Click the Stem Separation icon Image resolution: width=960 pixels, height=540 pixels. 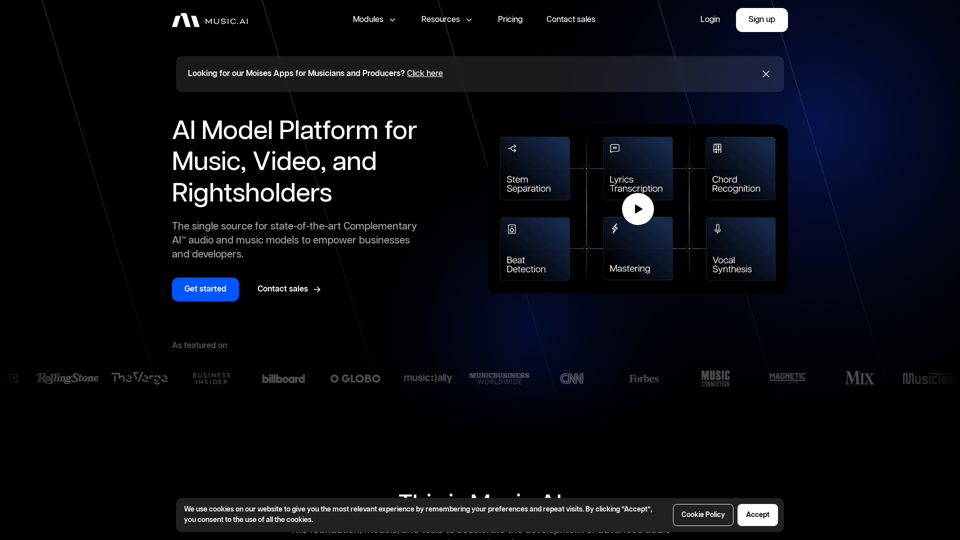tap(512, 148)
